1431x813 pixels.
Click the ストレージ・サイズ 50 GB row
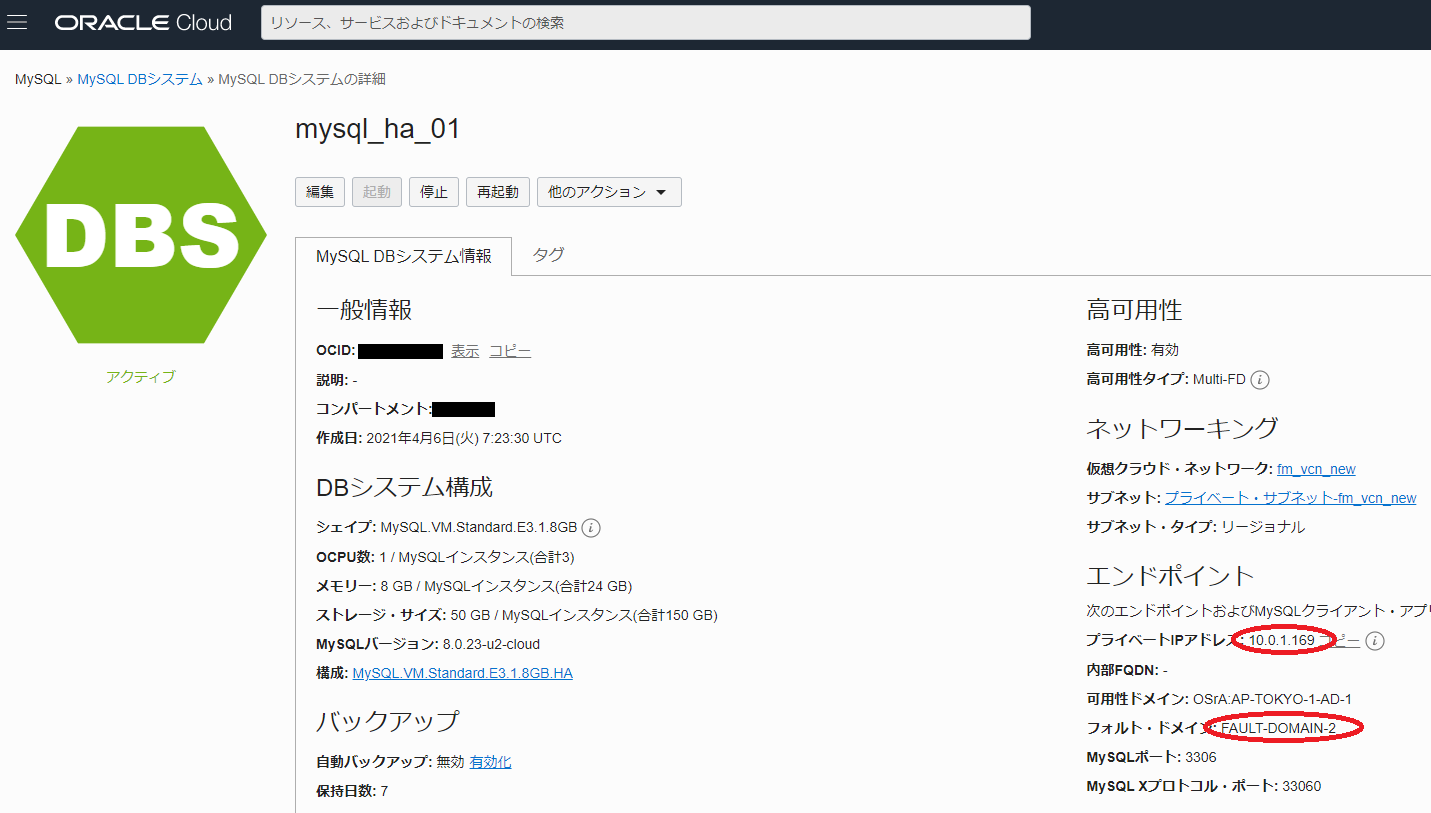pyautogui.click(x=517, y=615)
